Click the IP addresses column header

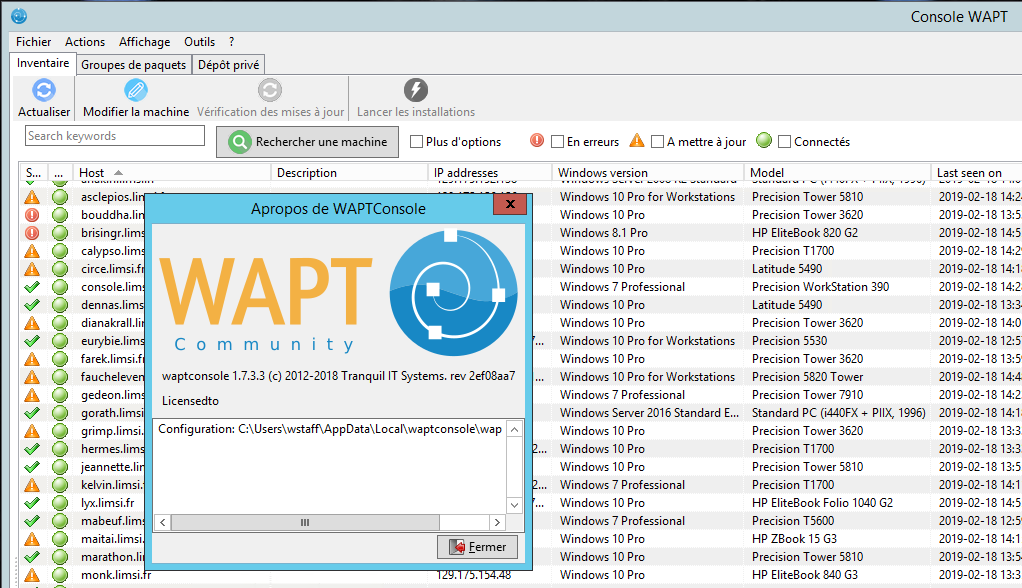pos(489,173)
